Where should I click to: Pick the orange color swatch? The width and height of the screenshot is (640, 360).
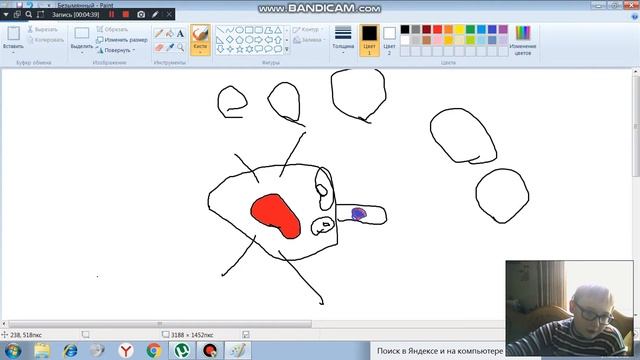coord(448,29)
